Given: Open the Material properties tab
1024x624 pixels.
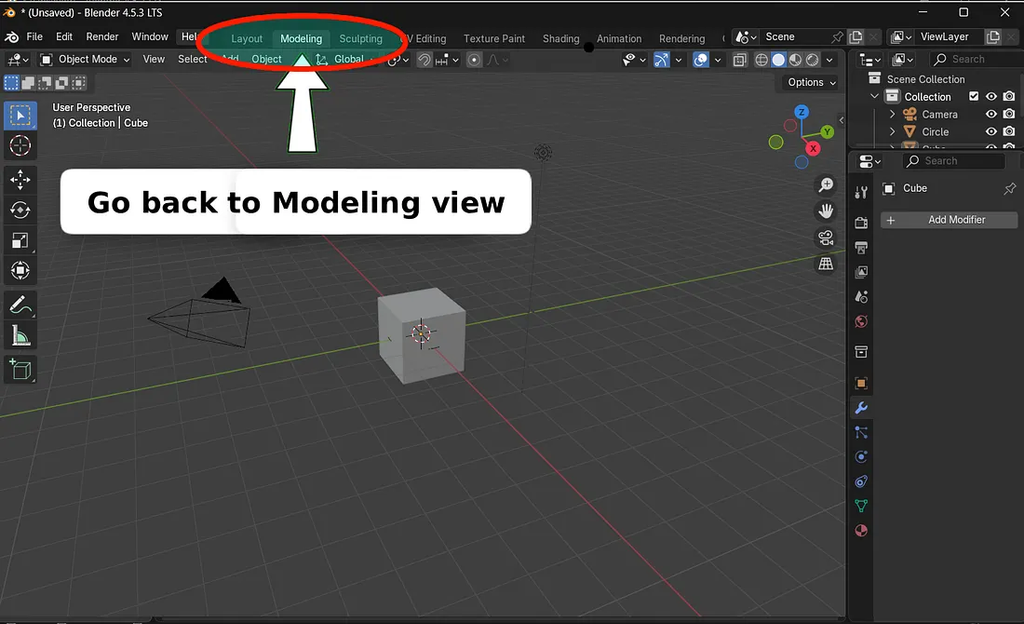Looking at the screenshot, I should 859,531.
